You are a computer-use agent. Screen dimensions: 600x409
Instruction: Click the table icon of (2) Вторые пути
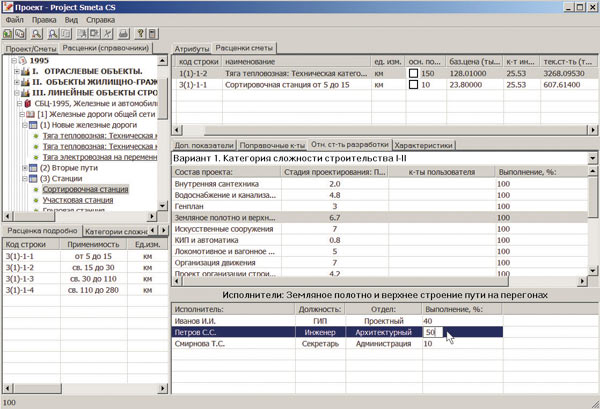click(33, 168)
